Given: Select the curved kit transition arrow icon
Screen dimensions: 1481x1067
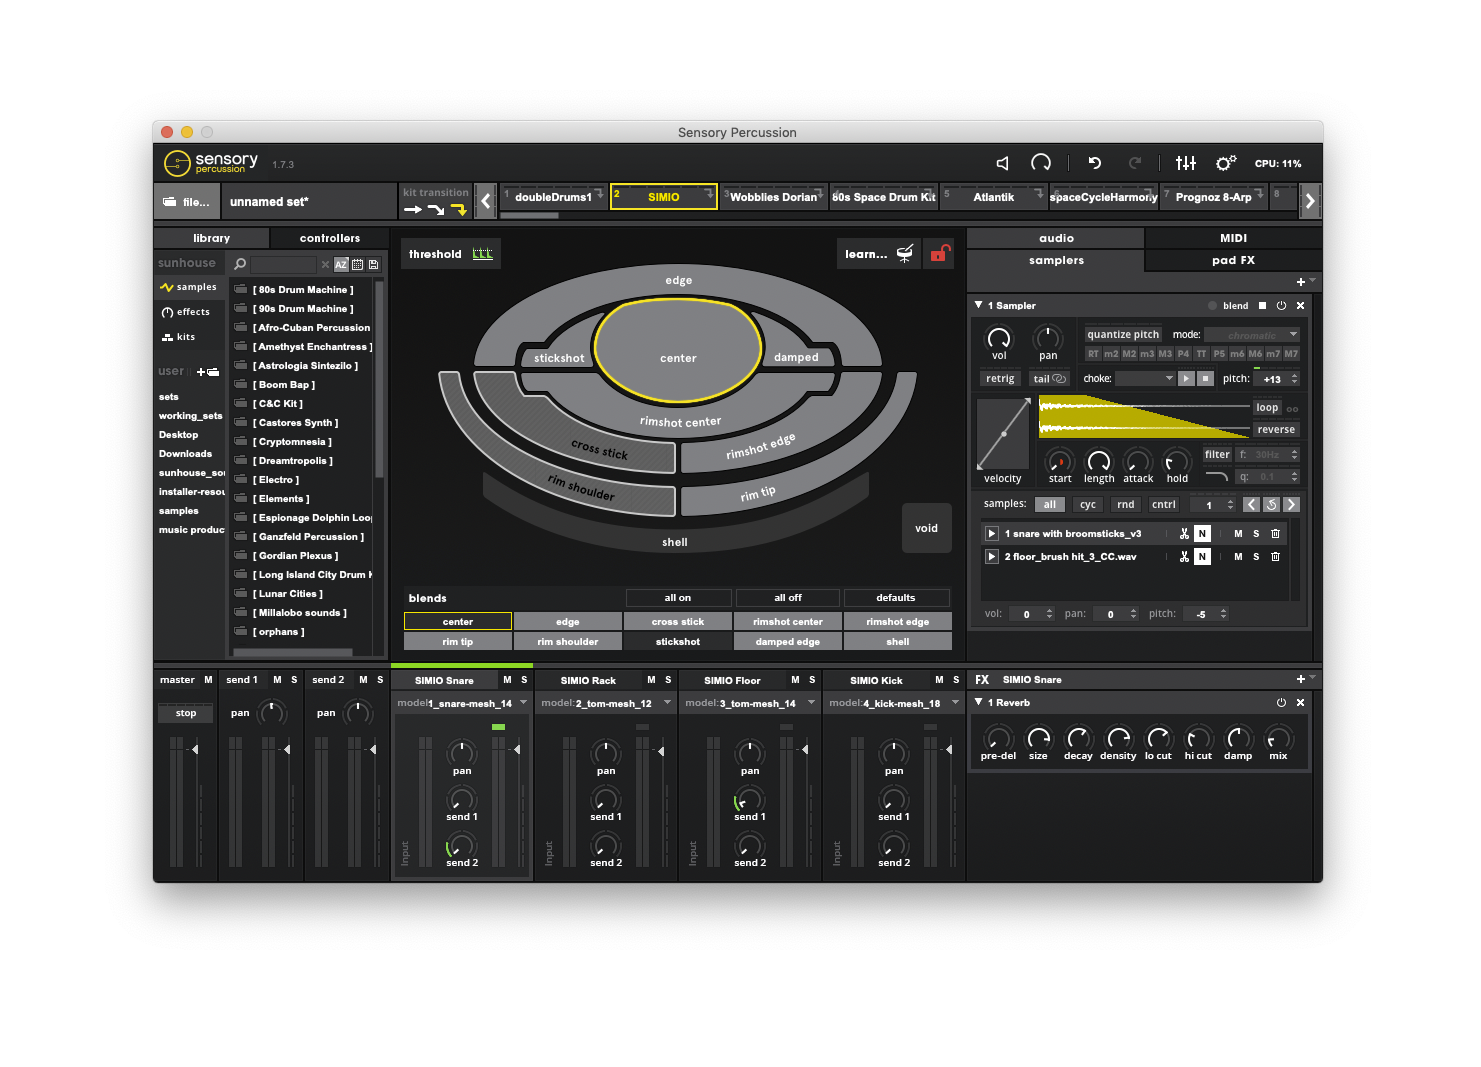Looking at the screenshot, I should coord(436,210).
